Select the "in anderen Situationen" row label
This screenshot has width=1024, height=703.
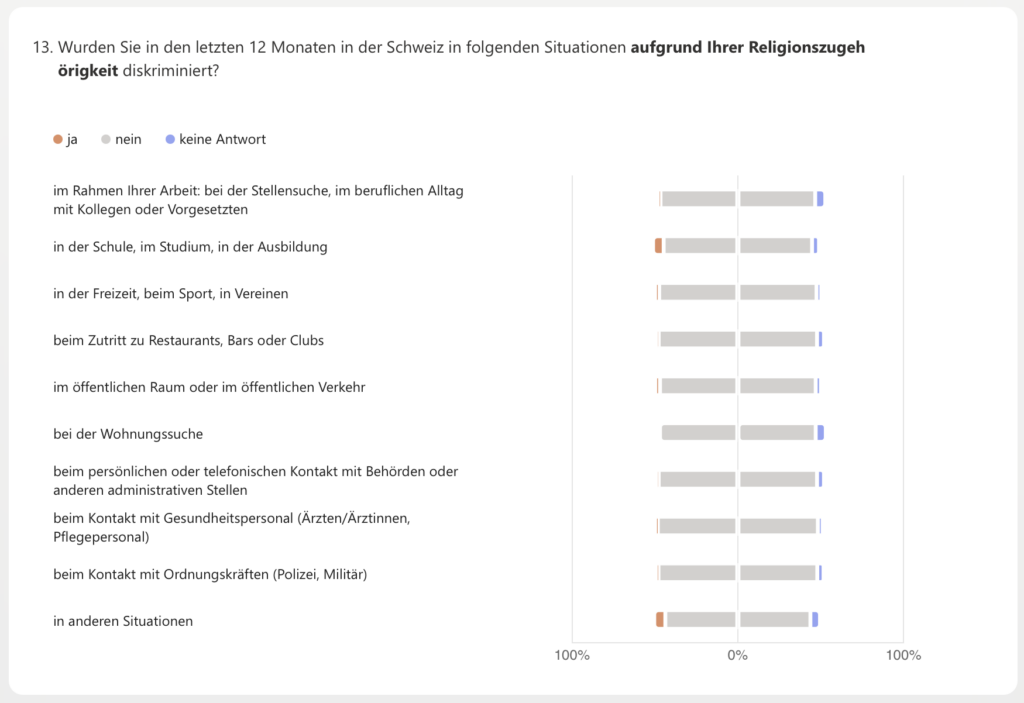pos(123,621)
